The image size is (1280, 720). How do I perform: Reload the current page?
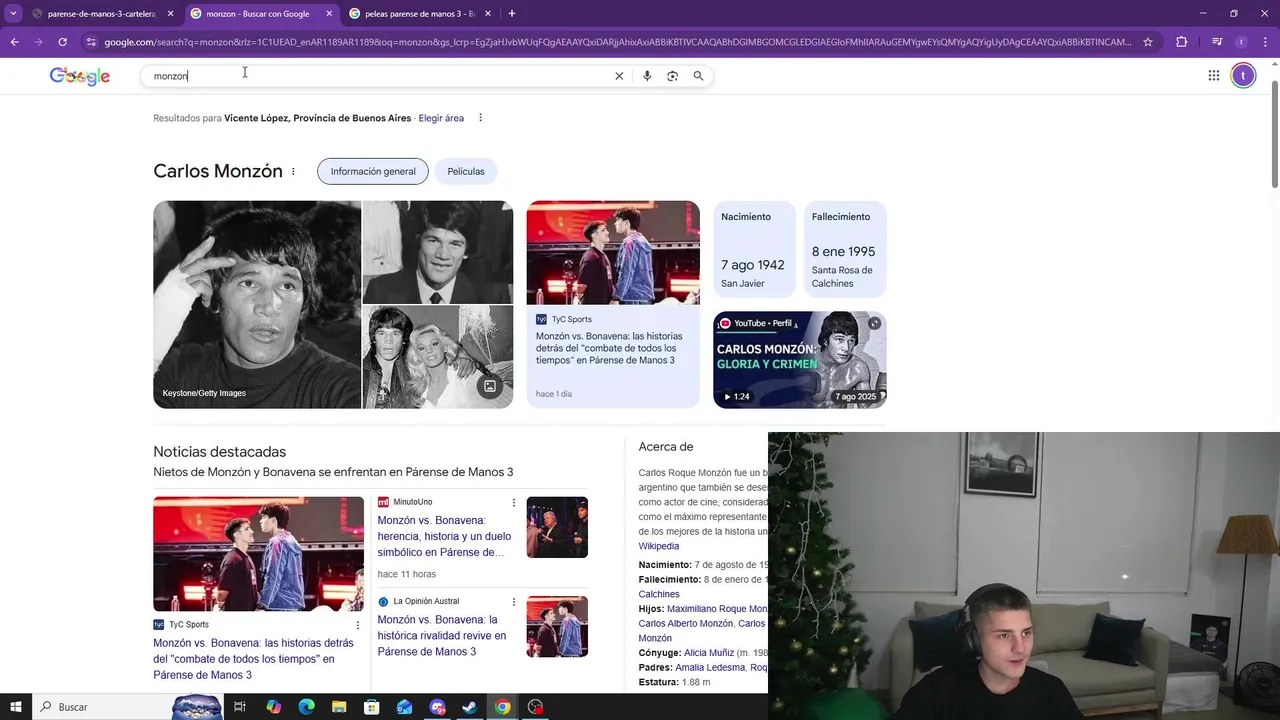pos(62,42)
